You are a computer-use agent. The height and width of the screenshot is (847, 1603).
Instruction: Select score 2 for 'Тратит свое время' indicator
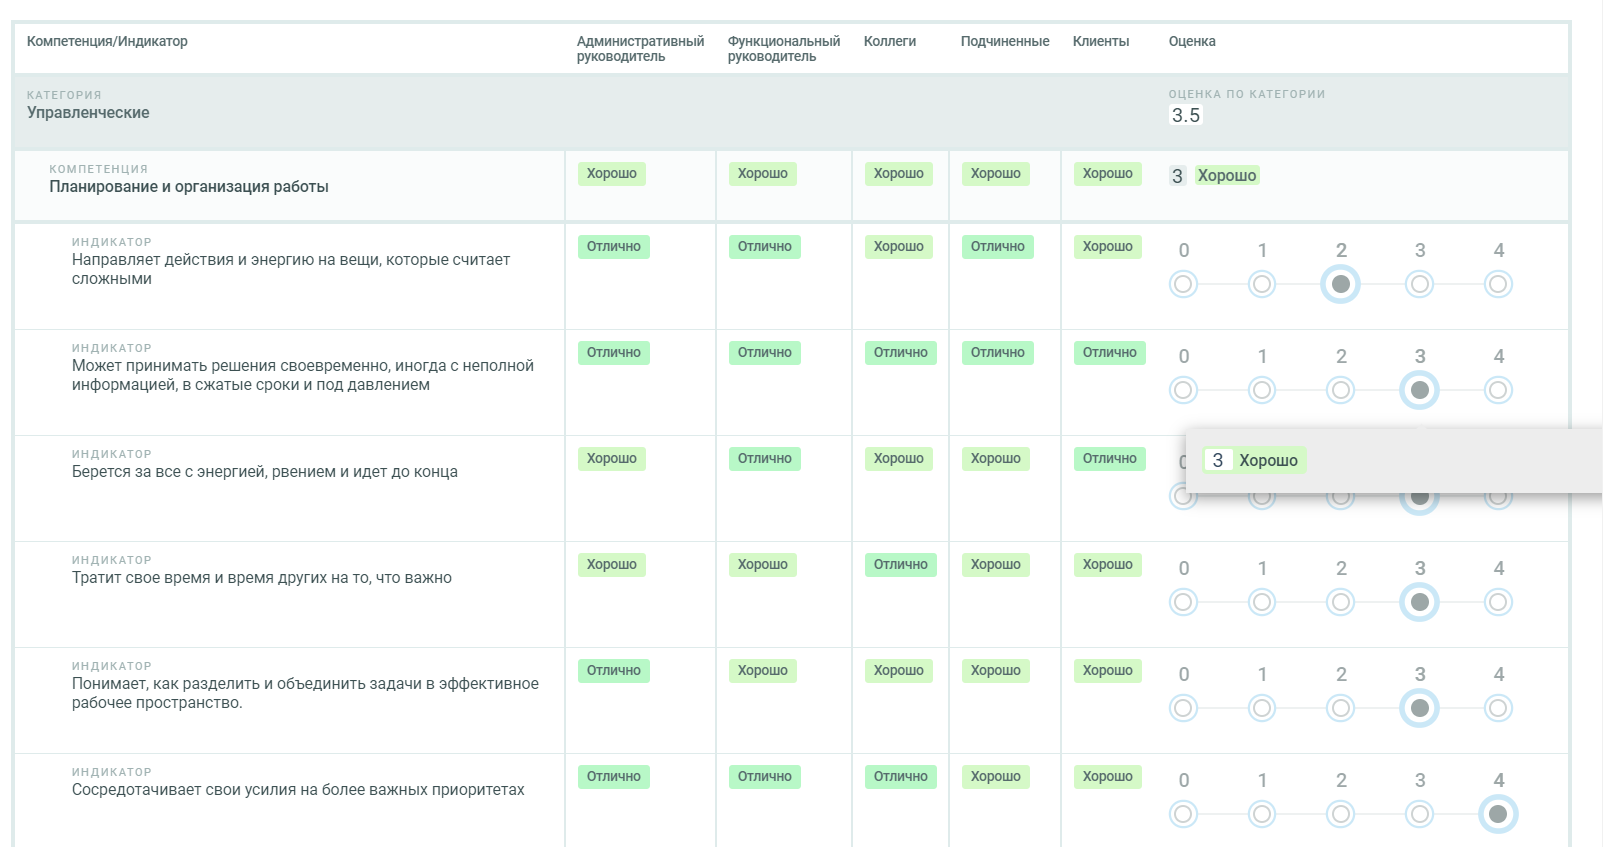[x=1341, y=602]
